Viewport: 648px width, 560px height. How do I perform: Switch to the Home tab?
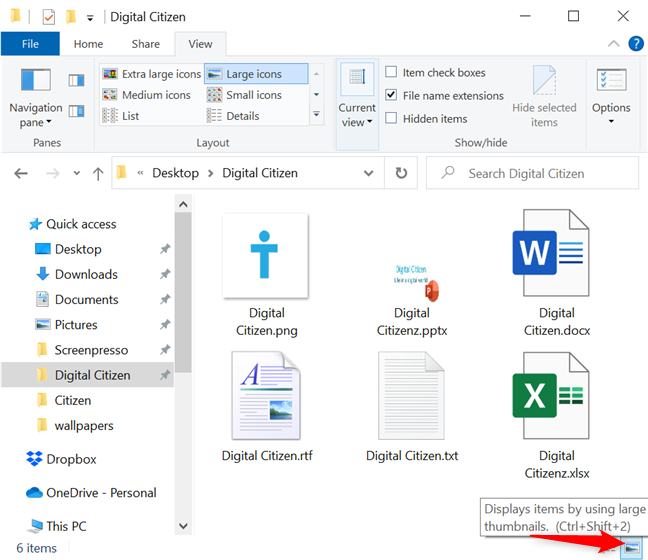(88, 44)
